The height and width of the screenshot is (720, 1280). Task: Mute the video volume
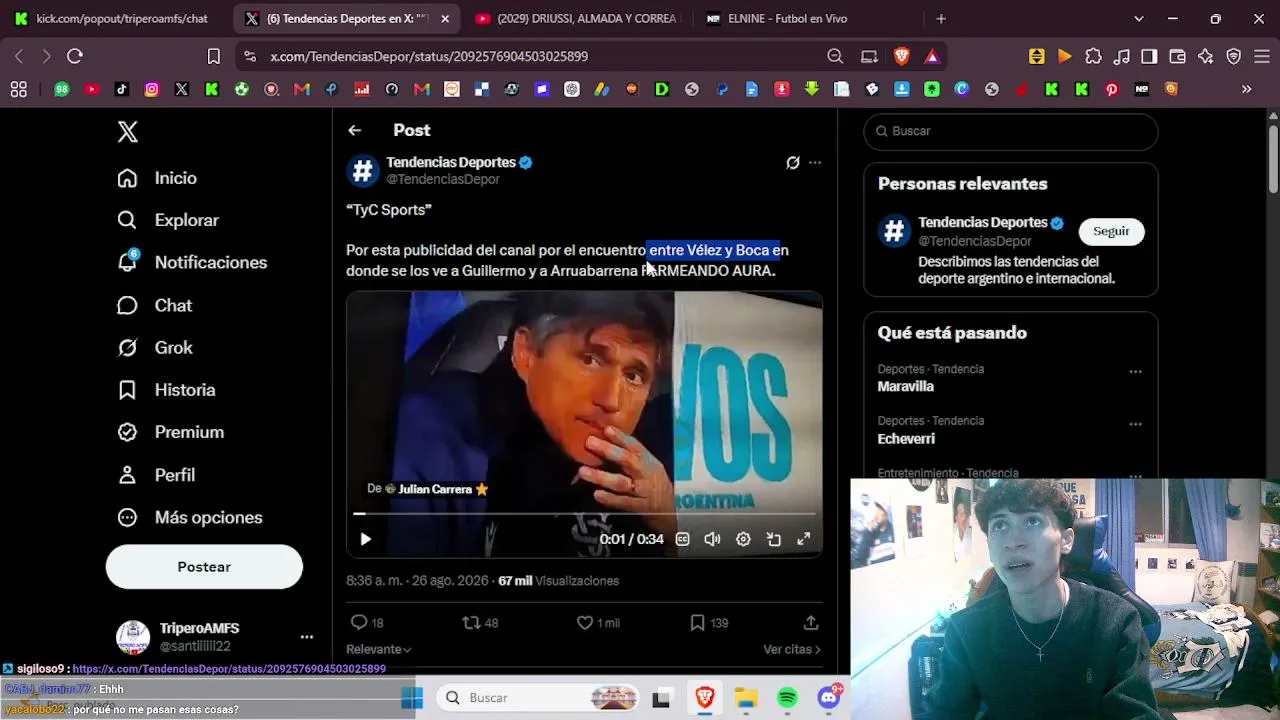tap(712, 539)
